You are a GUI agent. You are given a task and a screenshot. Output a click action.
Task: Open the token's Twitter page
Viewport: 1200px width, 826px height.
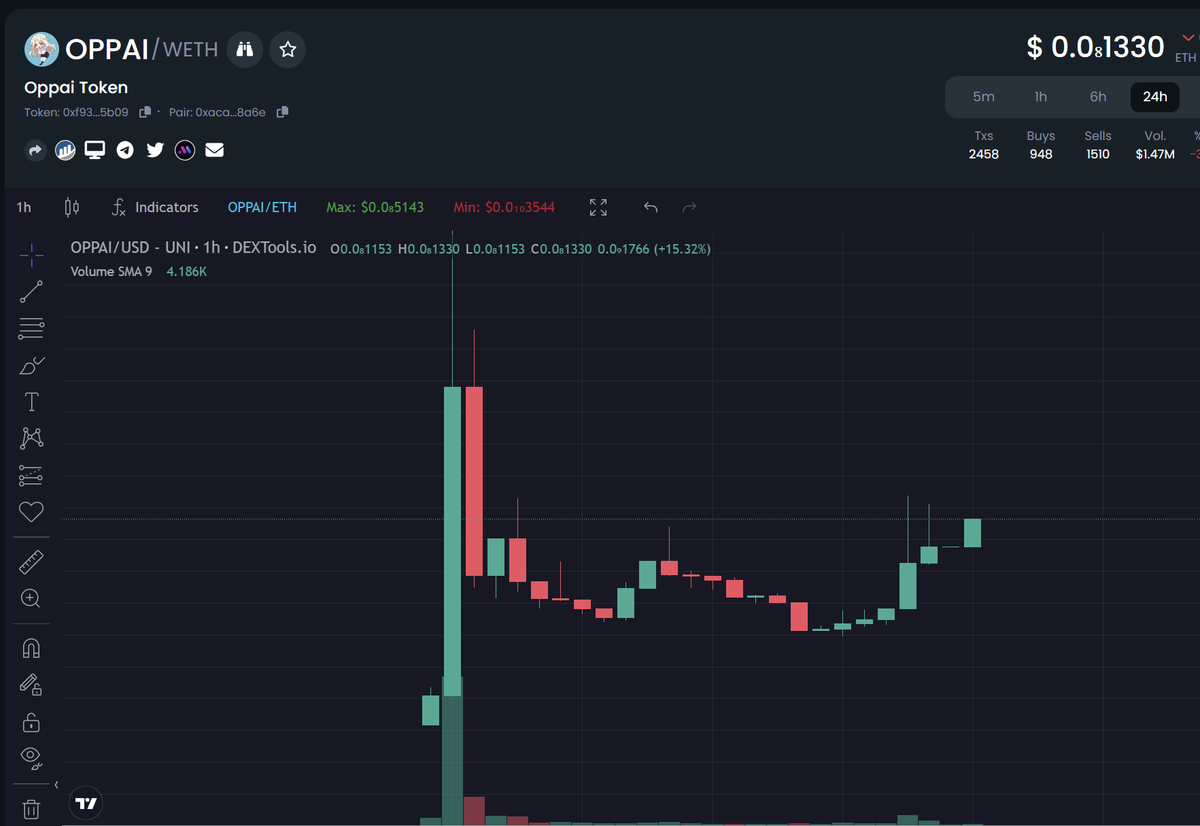(x=154, y=150)
